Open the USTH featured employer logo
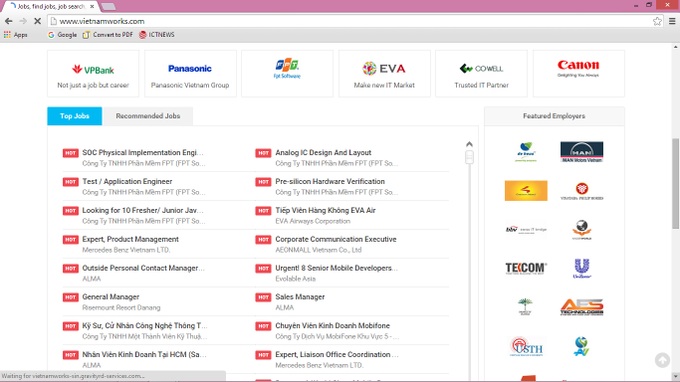 [x=526, y=346]
